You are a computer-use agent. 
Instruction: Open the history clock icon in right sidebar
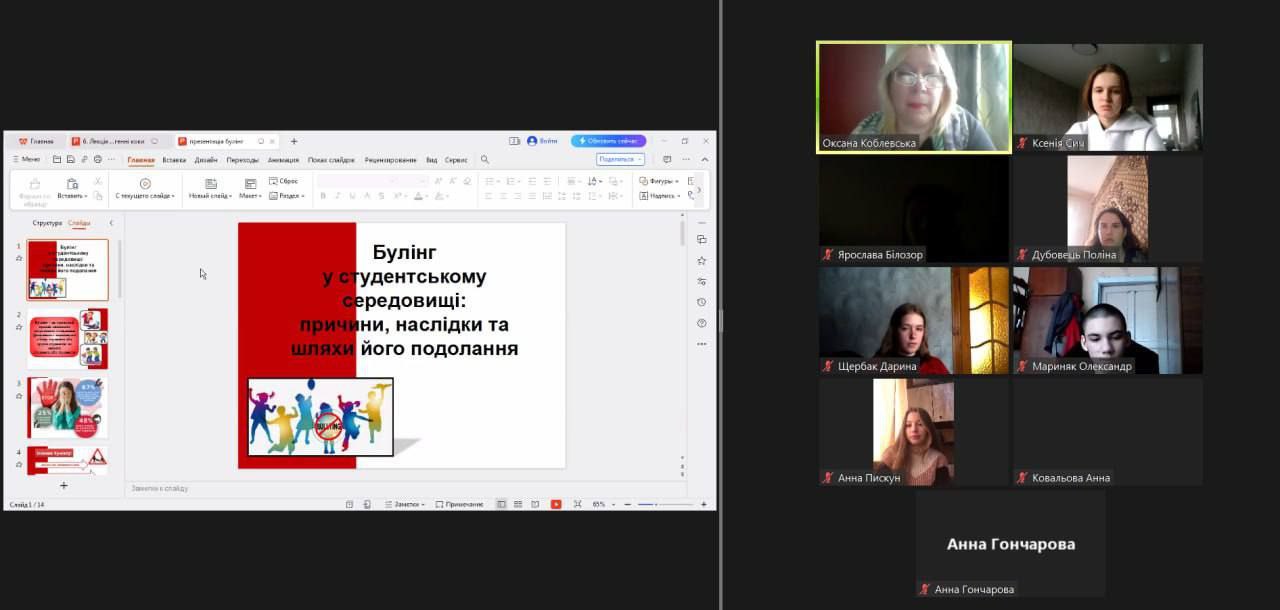point(702,302)
